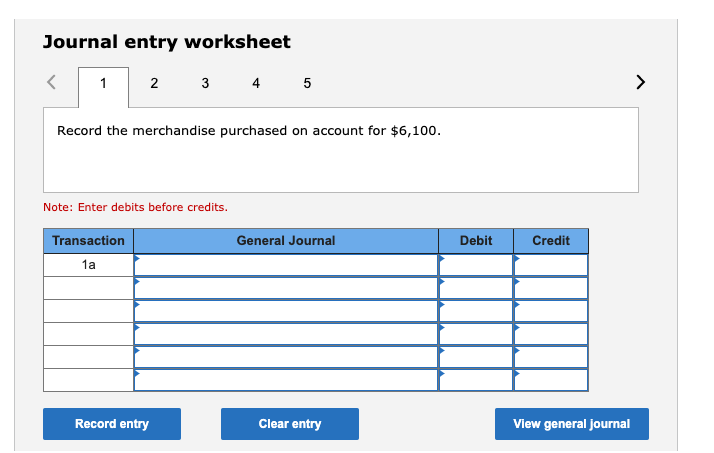Select Debit field in last row
The width and height of the screenshot is (714, 453).
(476, 380)
